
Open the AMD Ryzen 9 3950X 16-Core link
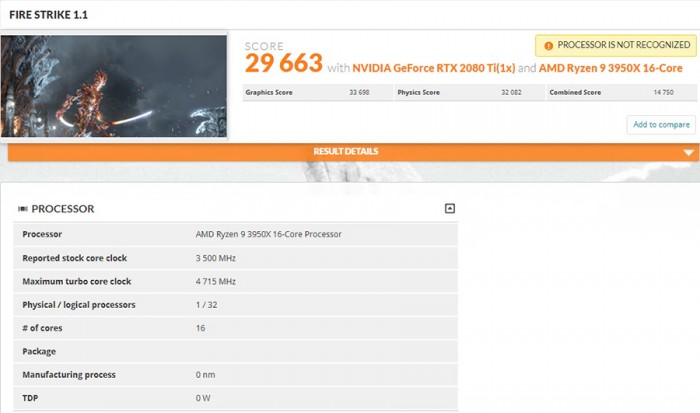click(x=610, y=68)
